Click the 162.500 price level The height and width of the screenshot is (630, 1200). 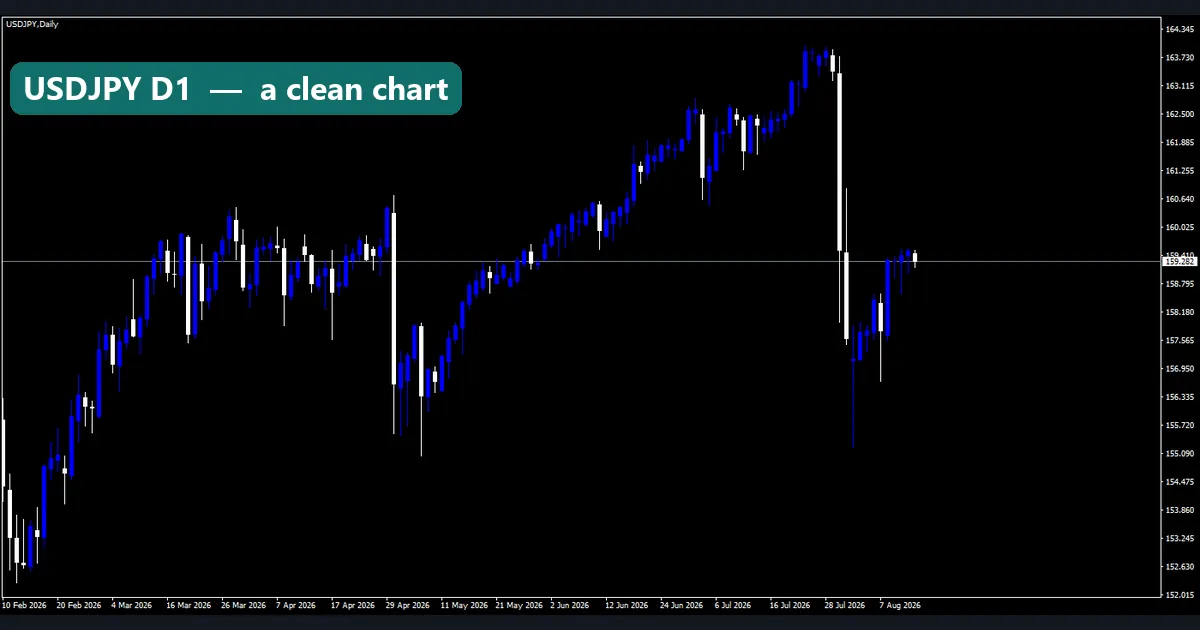[1180, 114]
